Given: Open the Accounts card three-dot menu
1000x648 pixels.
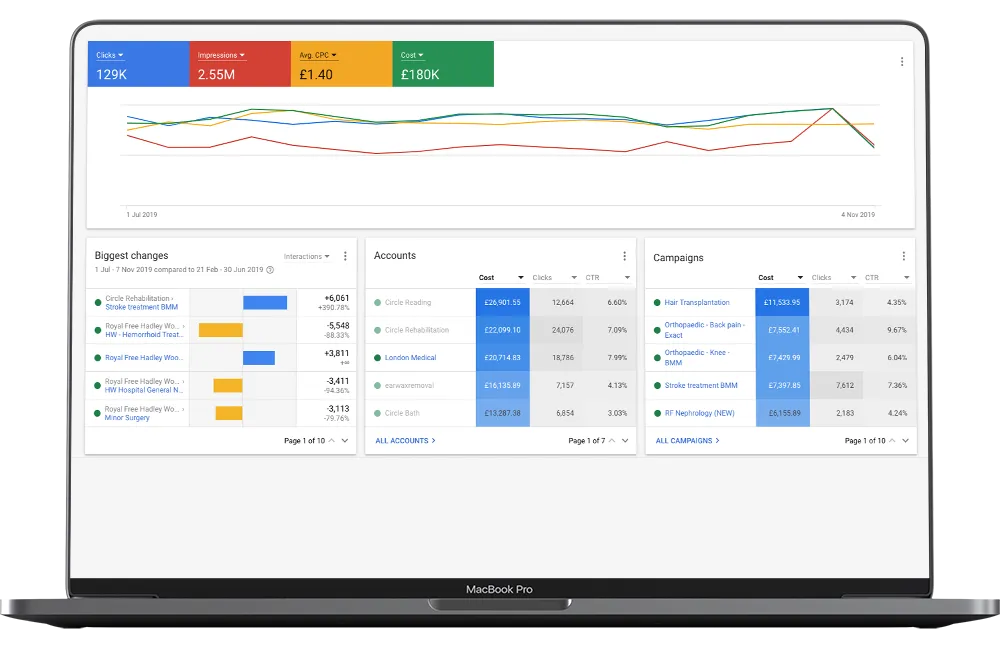Looking at the screenshot, I should click(x=624, y=256).
